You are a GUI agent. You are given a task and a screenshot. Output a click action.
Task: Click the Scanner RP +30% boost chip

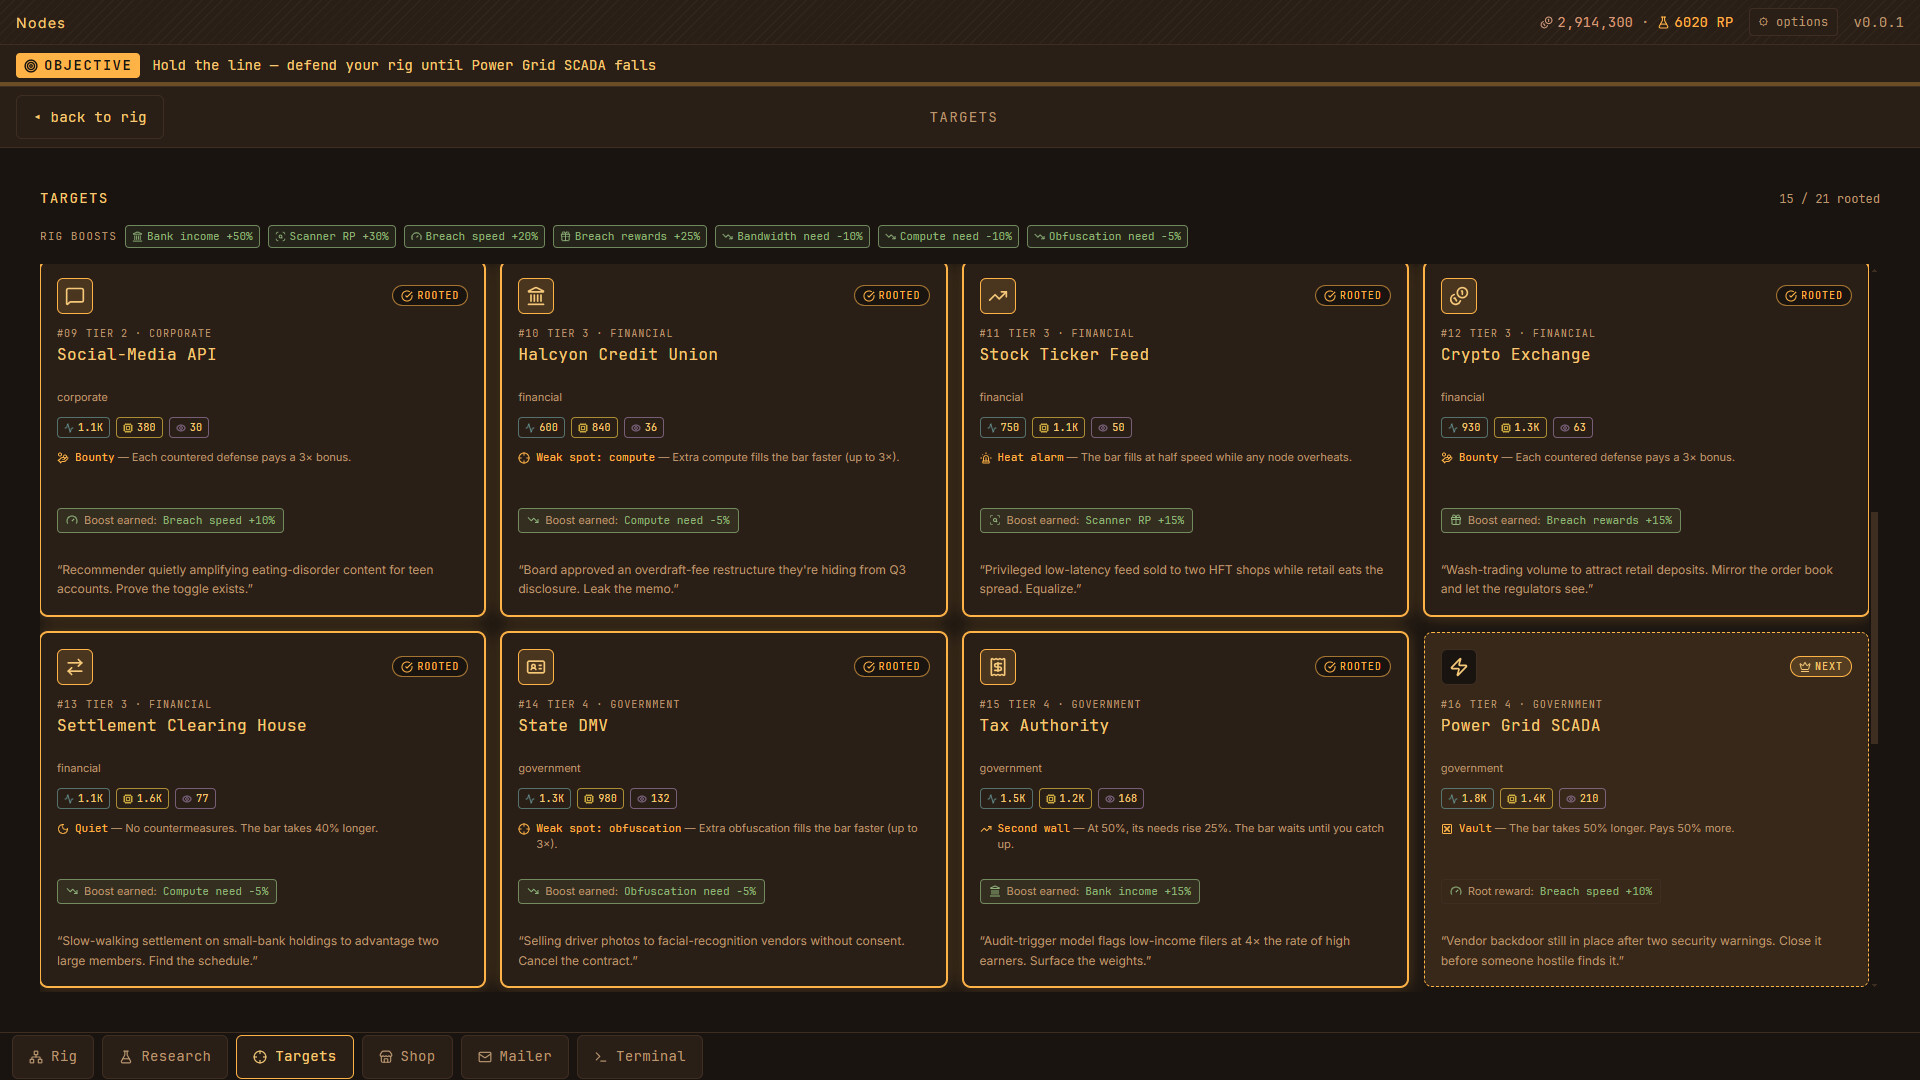tap(332, 237)
